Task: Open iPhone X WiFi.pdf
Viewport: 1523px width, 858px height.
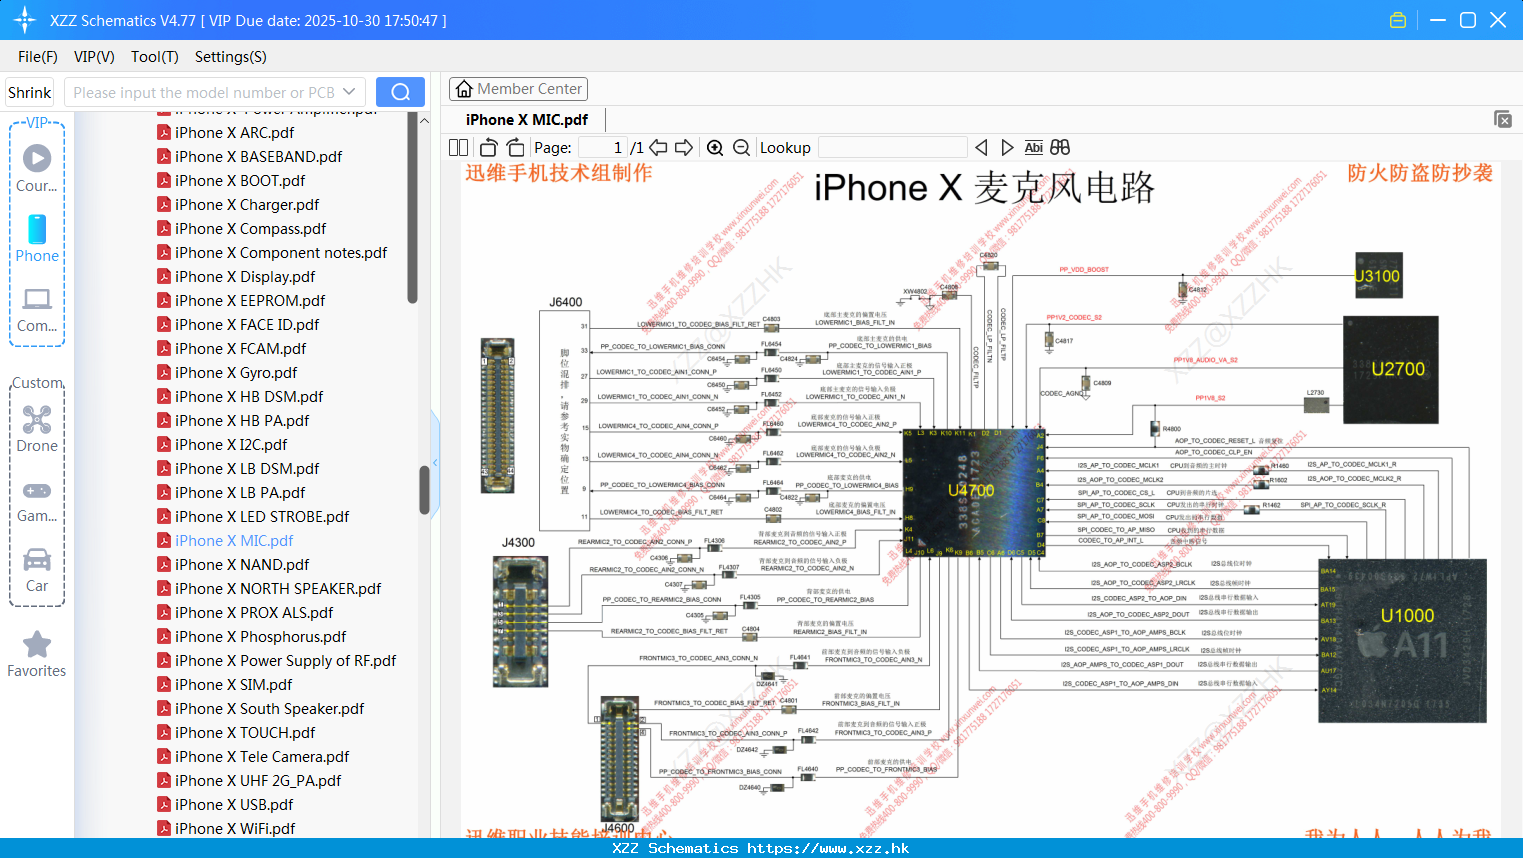Action: click(235, 828)
